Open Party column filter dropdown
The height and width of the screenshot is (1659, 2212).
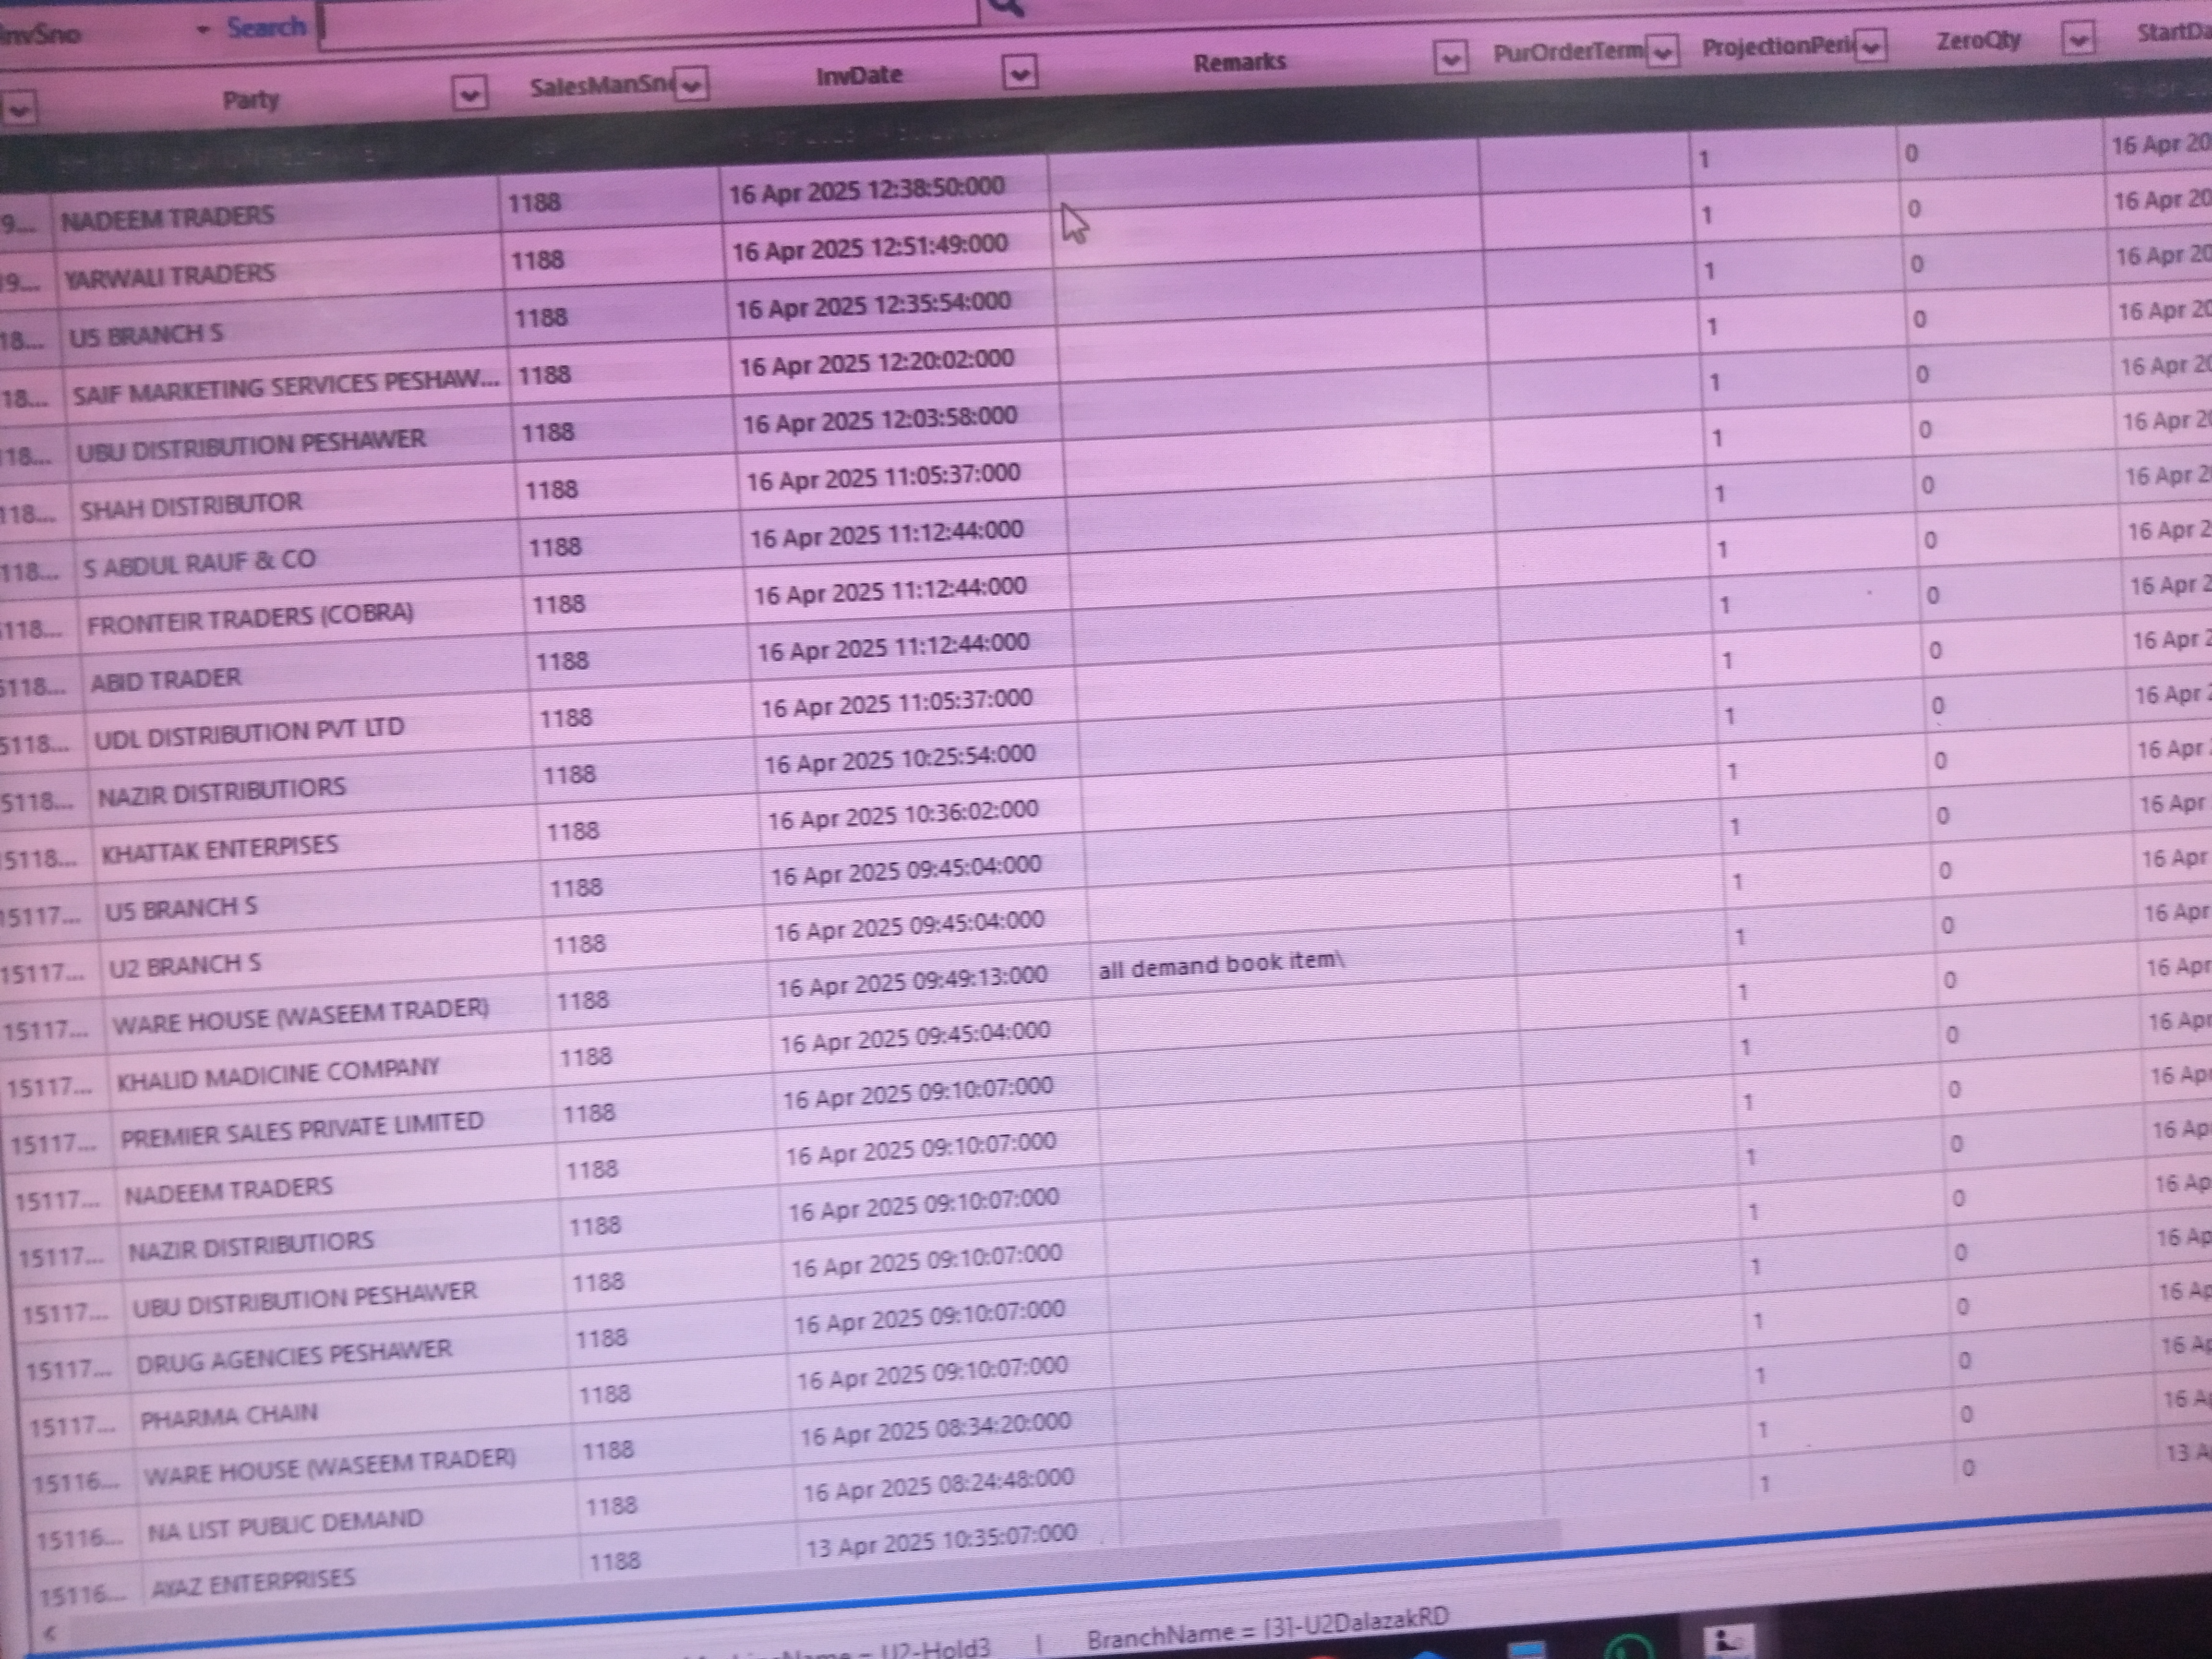coord(469,94)
